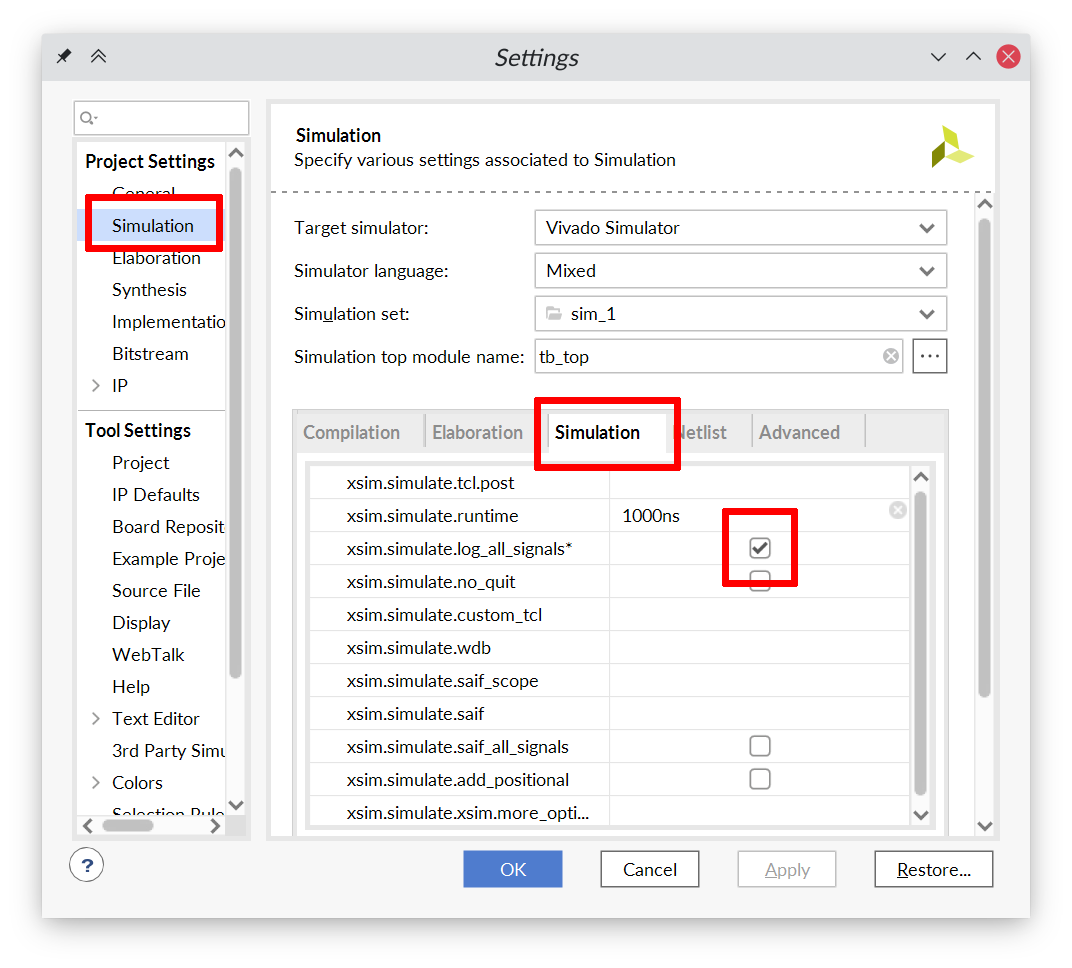Select Simulation in Project Settings tree
Screen dimensions: 1072x968
(152, 226)
